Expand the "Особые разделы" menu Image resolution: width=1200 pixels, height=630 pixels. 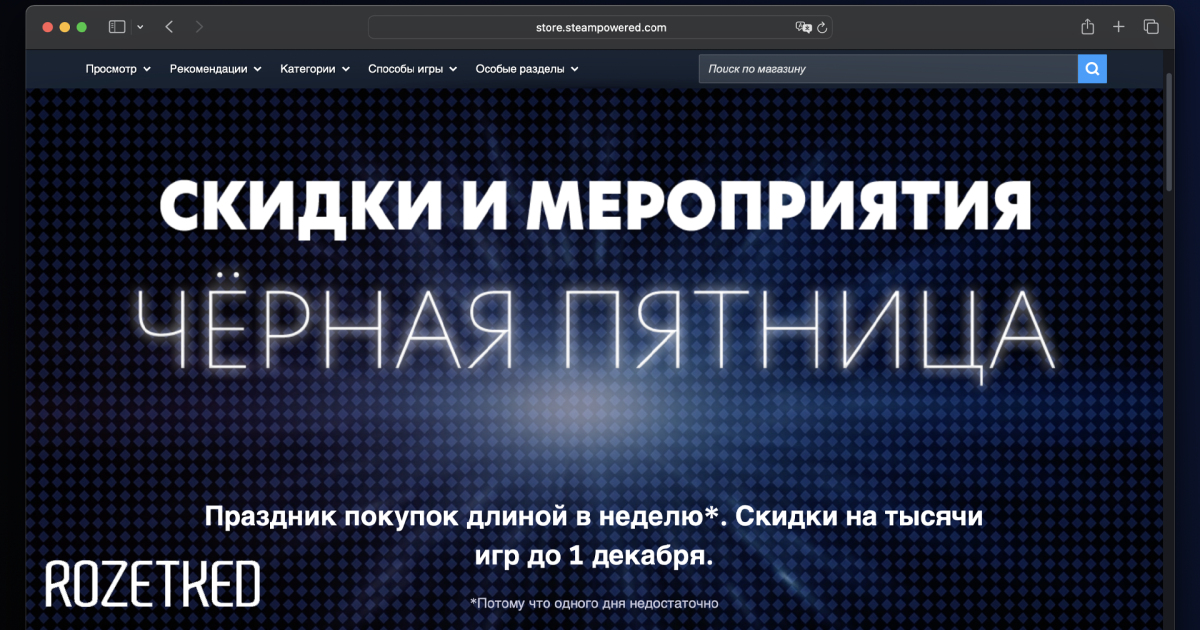tap(527, 69)
